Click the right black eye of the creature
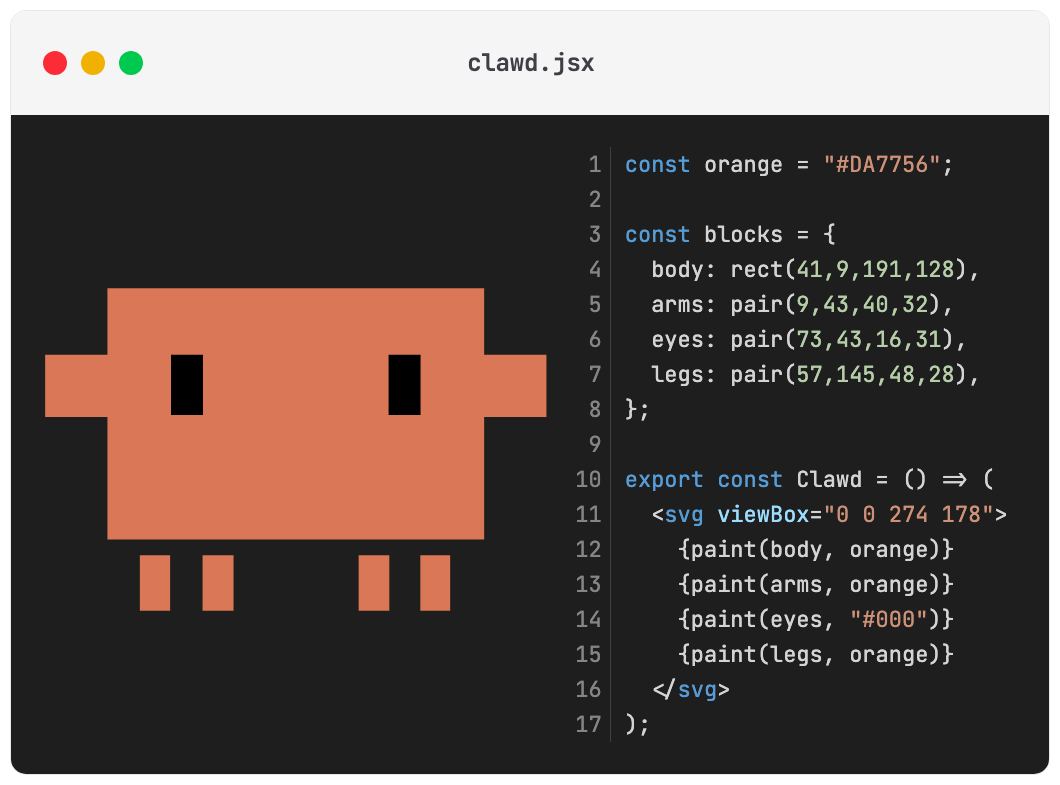 (404, 385)
